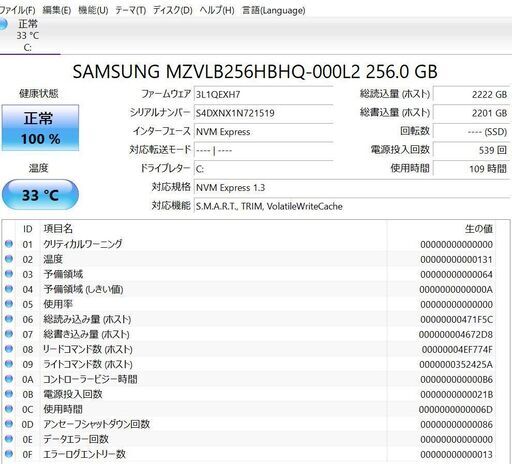Select the 総書き込み量 (ホスト) row name

point(87,334)
